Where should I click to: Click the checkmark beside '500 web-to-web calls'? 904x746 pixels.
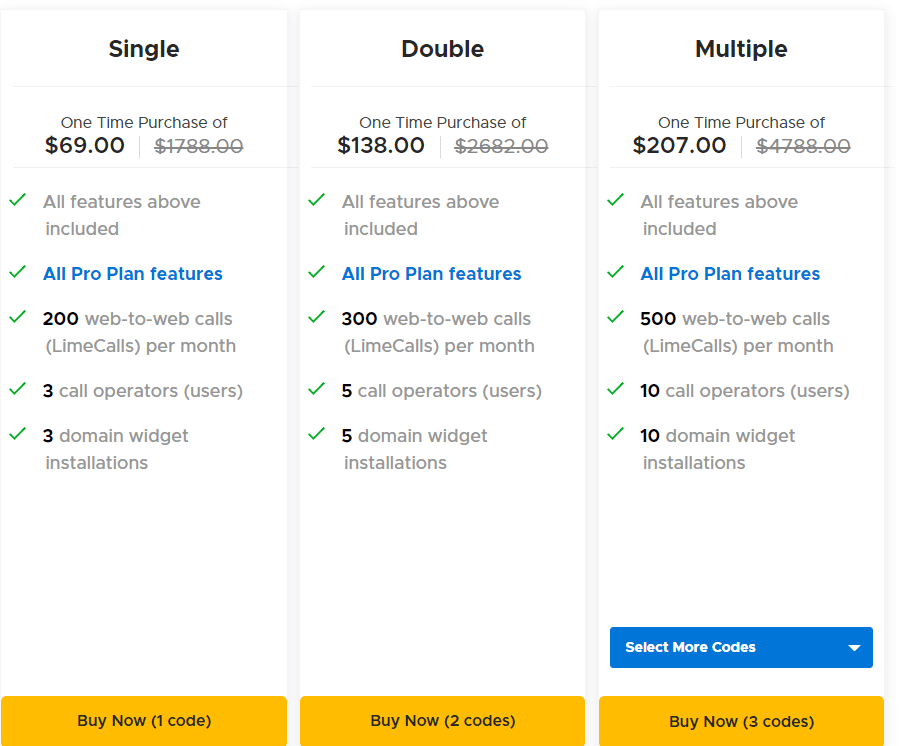coord(615,318)
